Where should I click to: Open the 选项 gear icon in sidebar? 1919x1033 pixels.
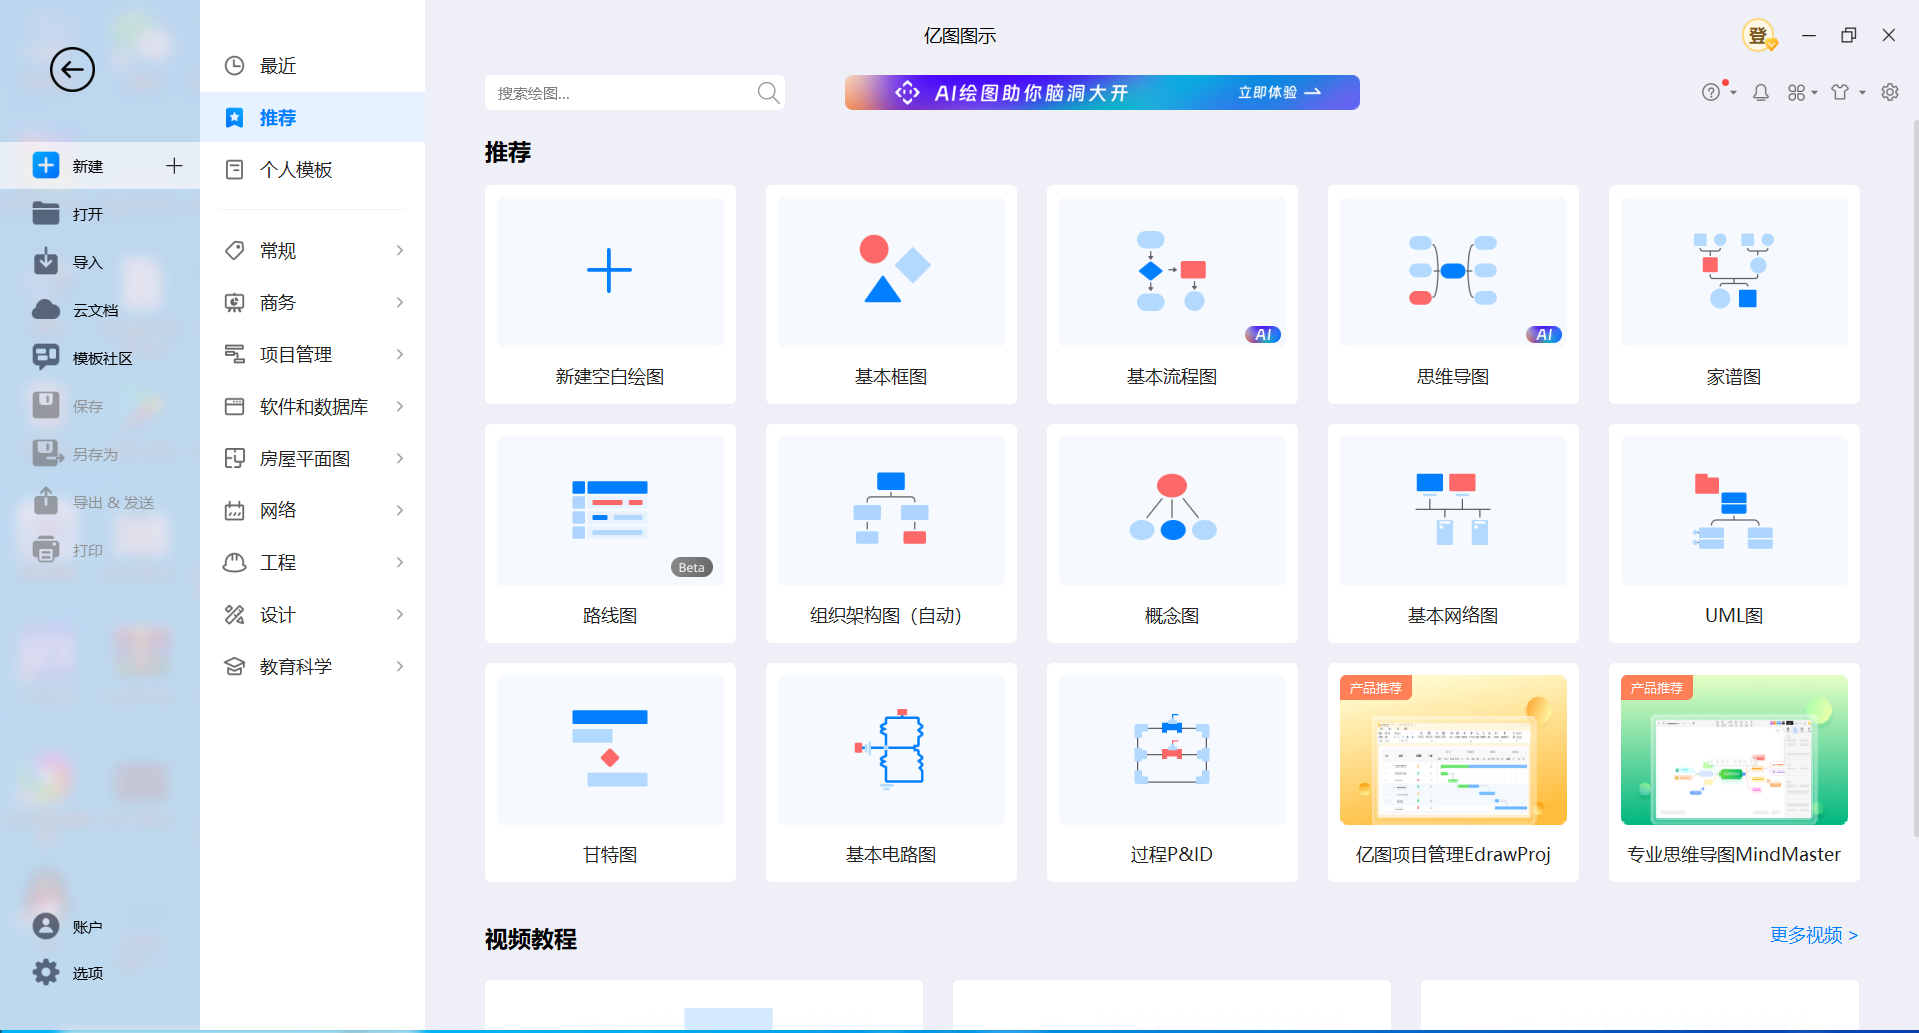coord(46,972)
